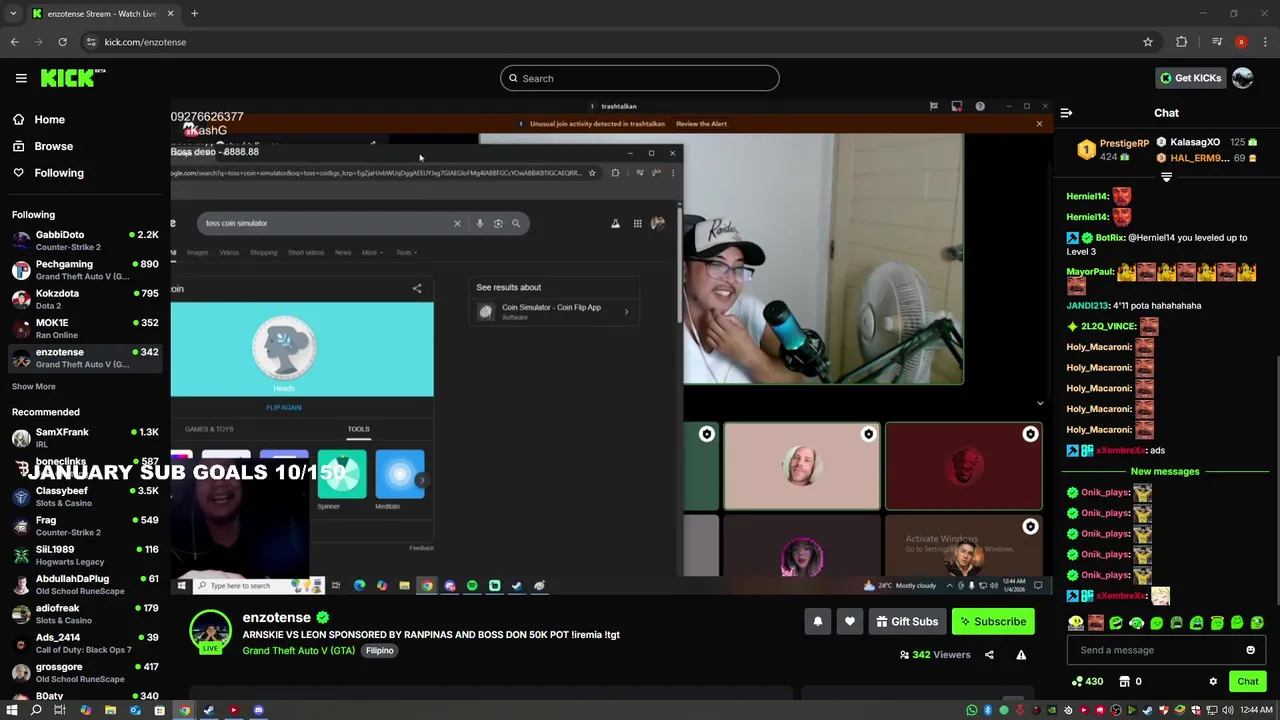
Task: Click the volume speaker tray icon
Action: pyautogui.click(x=1228, y=710)
